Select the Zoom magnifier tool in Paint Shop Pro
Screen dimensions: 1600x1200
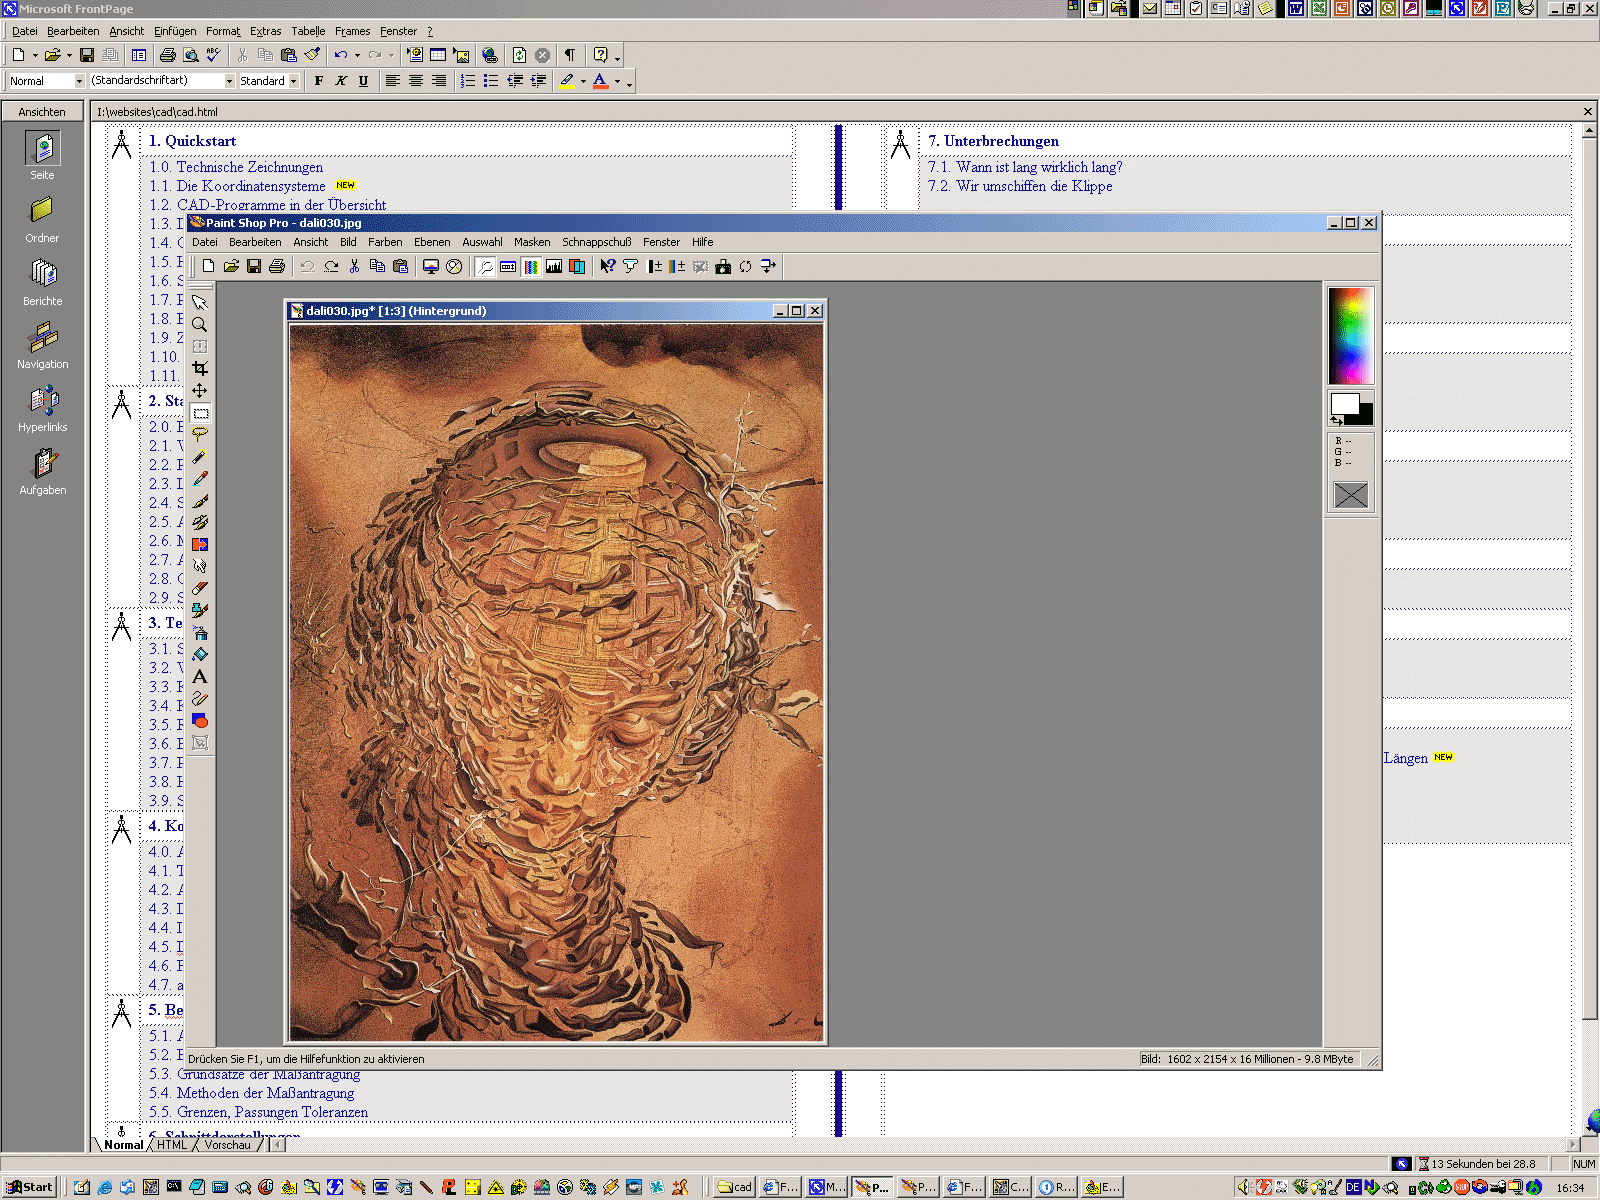(x=200, y=324)
